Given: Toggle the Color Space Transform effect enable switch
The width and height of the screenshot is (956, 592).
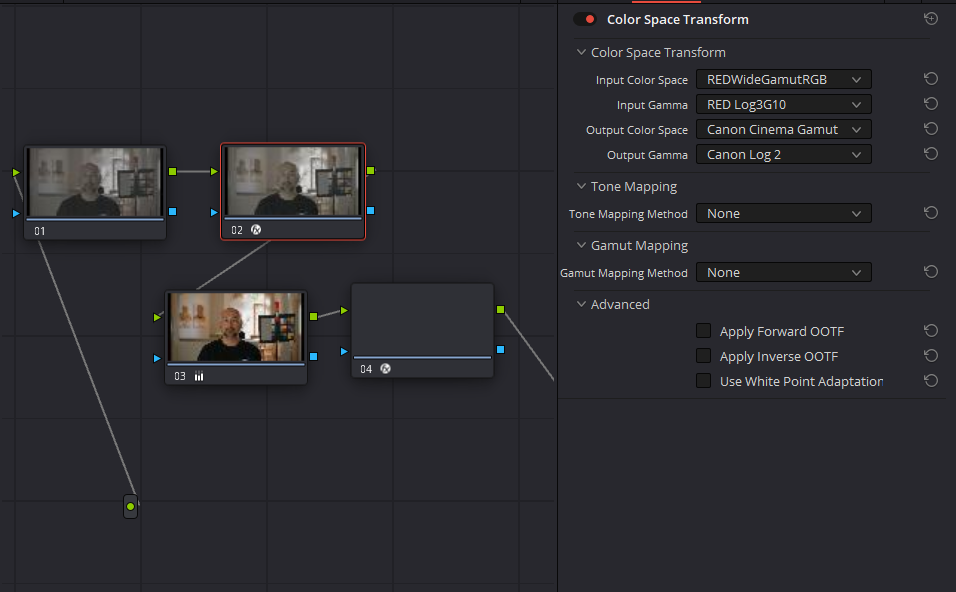Looking at the screenshot, I should 585,20.
